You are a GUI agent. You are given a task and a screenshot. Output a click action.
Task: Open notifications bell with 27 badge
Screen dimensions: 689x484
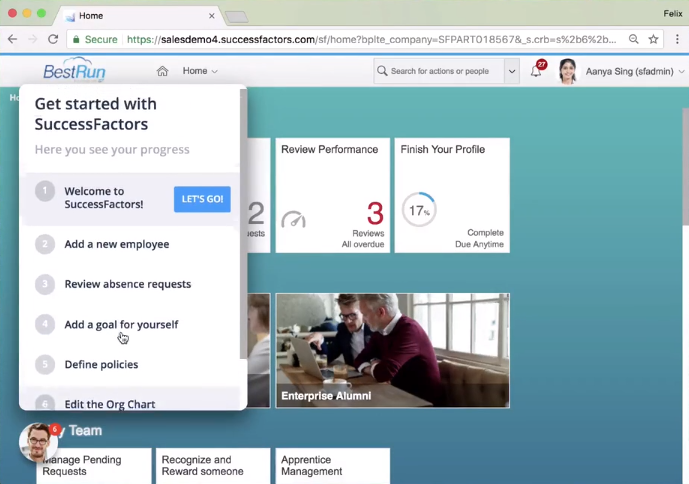537,70
